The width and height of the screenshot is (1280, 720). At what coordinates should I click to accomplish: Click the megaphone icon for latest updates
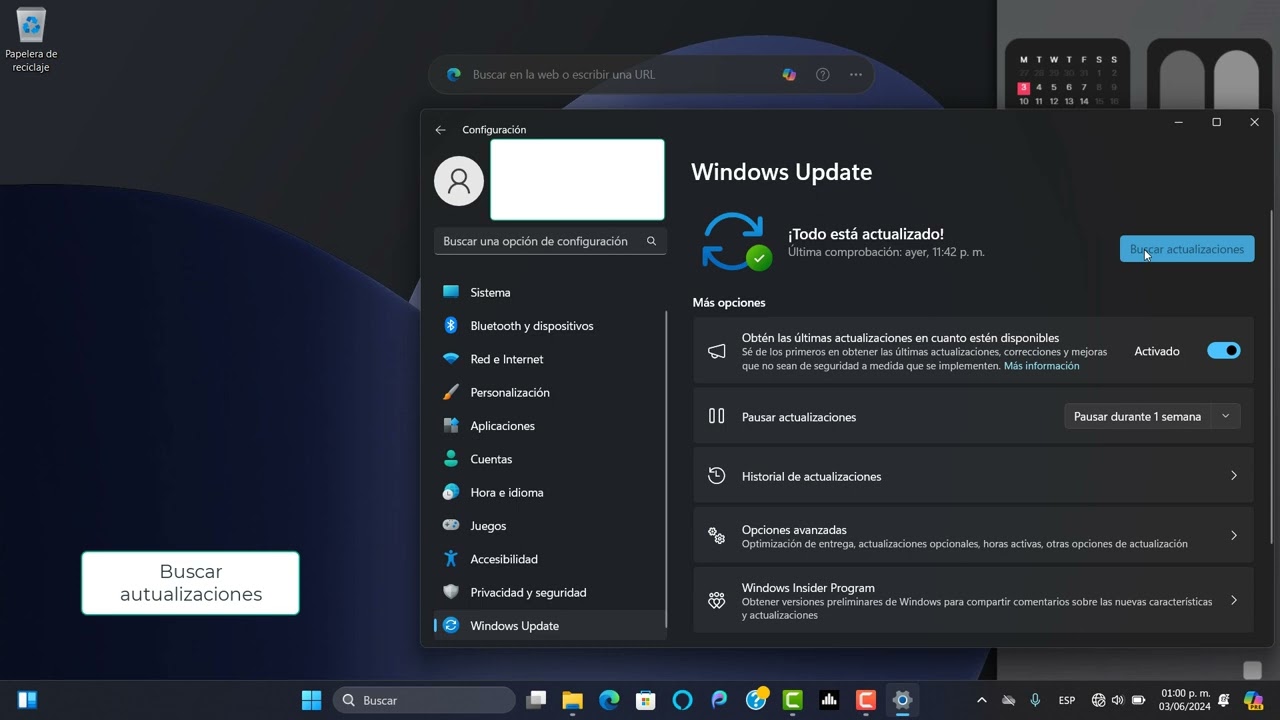pyautogui.click(x=716, y=351)
